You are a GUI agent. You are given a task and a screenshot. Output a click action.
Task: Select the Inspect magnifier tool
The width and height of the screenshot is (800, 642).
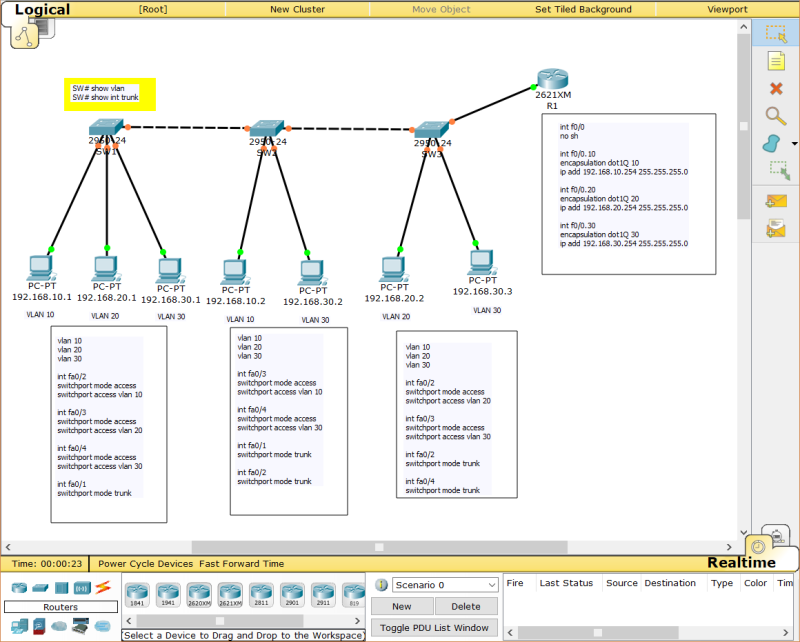pyautogui.click(x=778, y=115)
